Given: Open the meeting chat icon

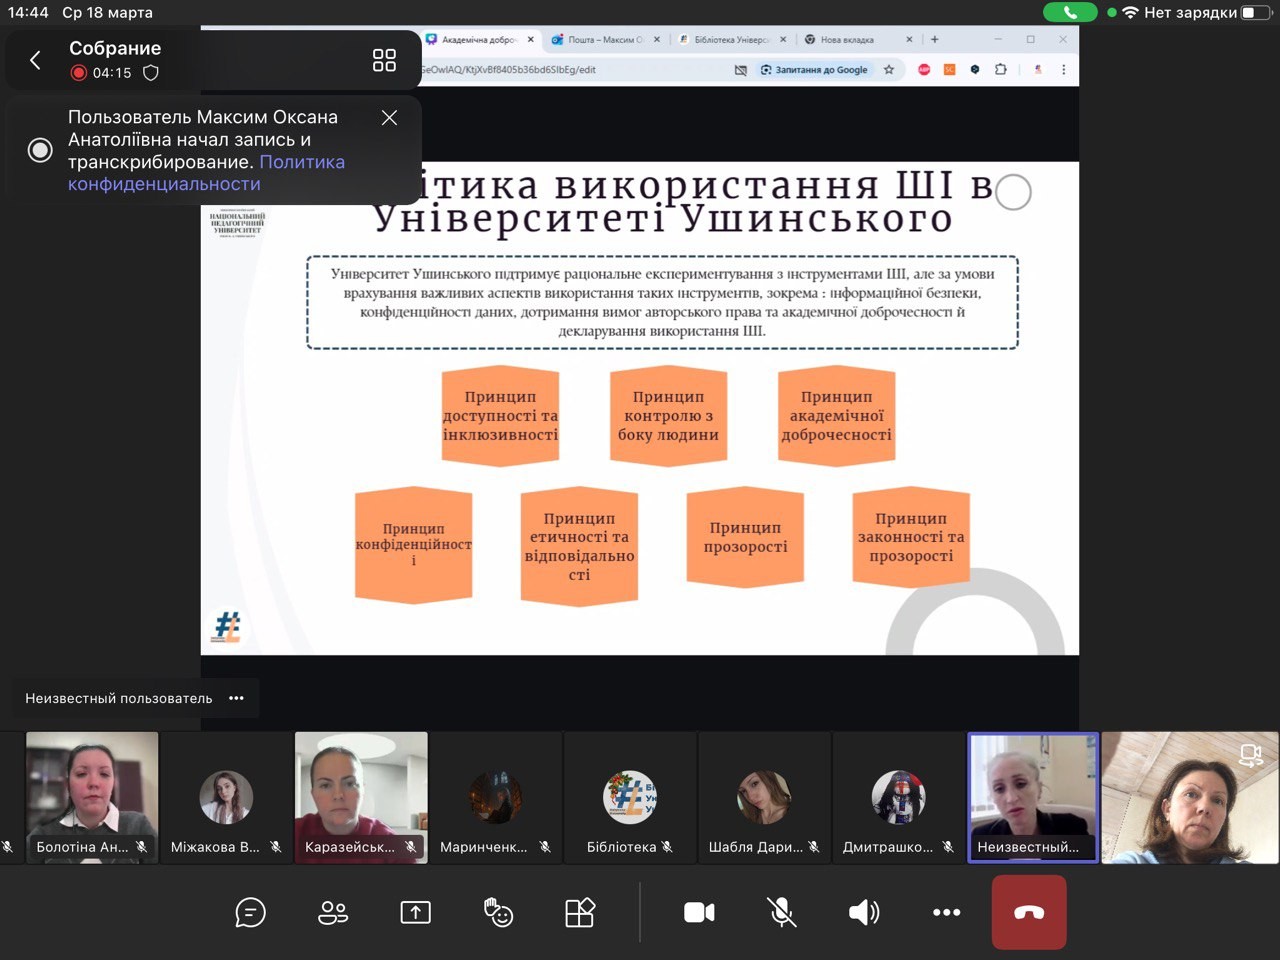Looking at the screenshot, I should point(250,912).
